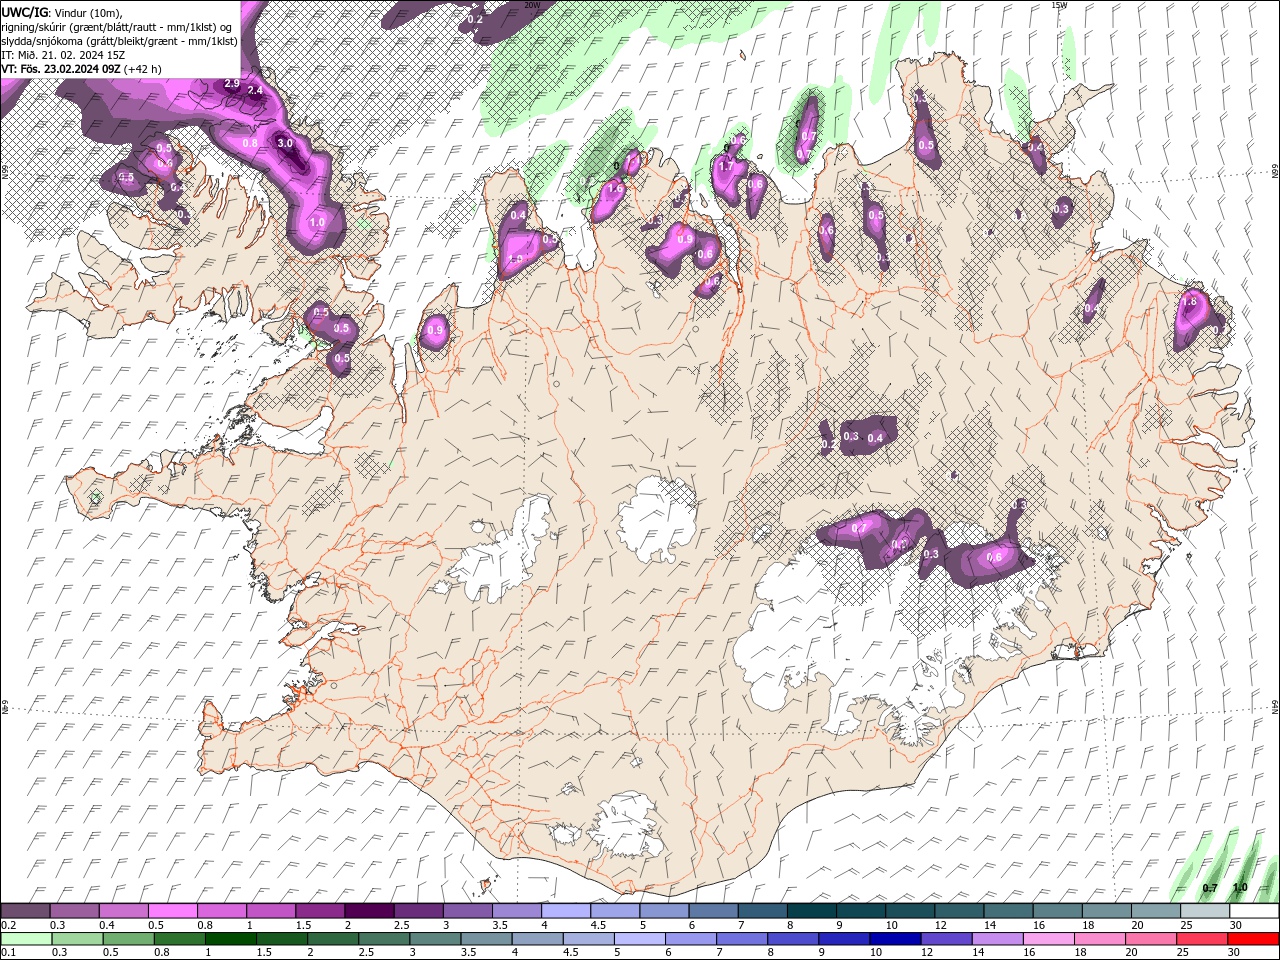Click the 20W longitude label
The height and width of the screenshot is (960, 1280).
532,5
